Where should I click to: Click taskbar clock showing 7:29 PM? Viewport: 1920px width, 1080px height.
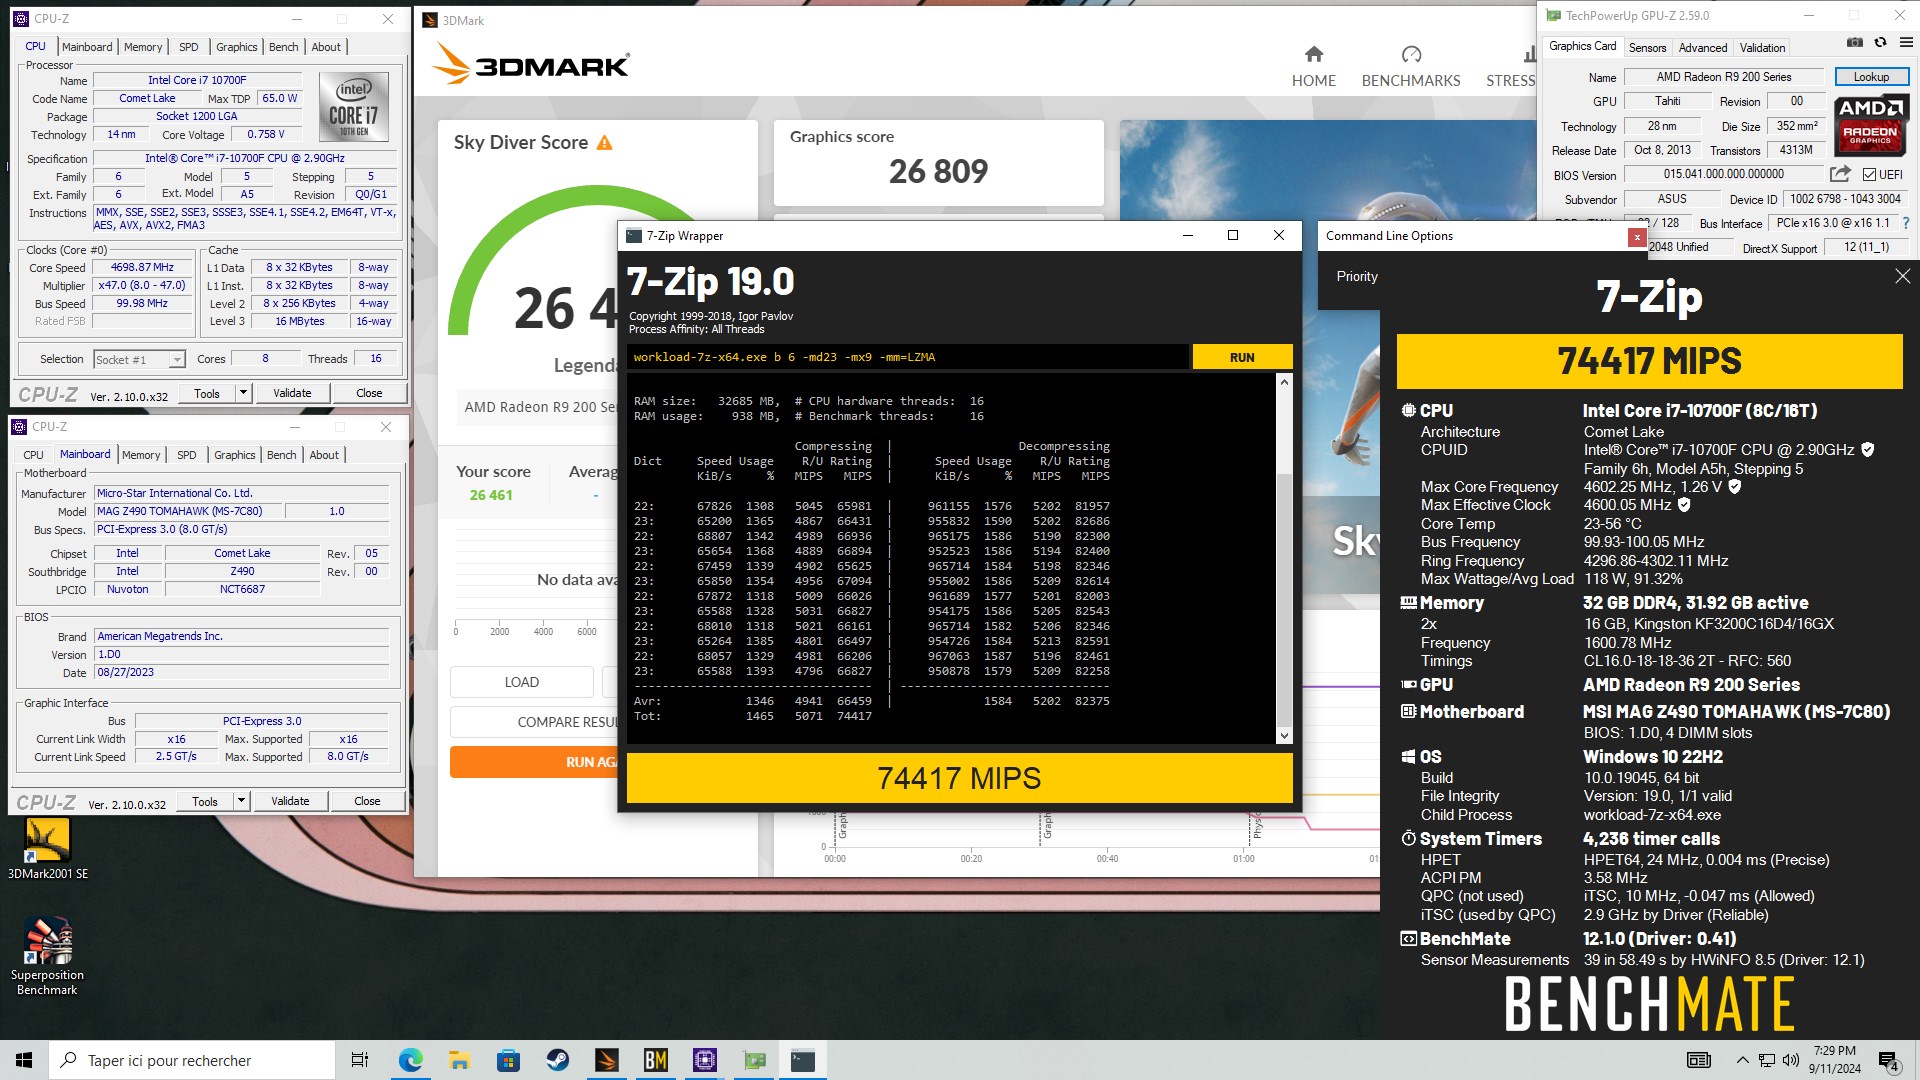tap(1834, 1060)
